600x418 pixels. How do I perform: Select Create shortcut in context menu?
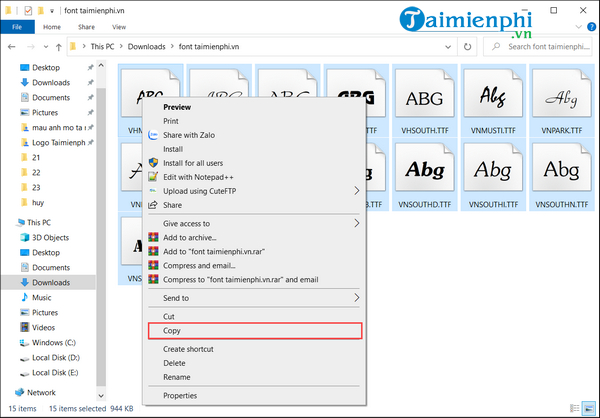pyautogui.click(x=254, y=349)
